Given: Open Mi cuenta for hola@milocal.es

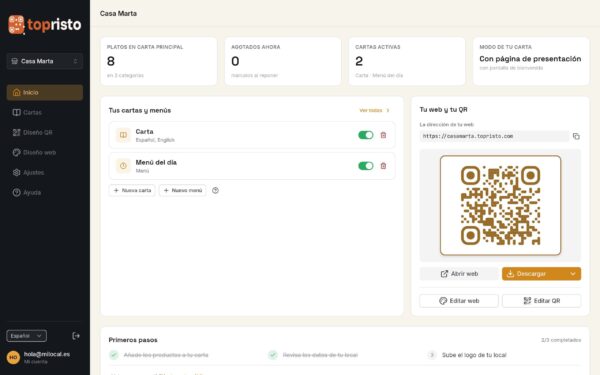Looking at the screenshot, I should pos(47,357).
